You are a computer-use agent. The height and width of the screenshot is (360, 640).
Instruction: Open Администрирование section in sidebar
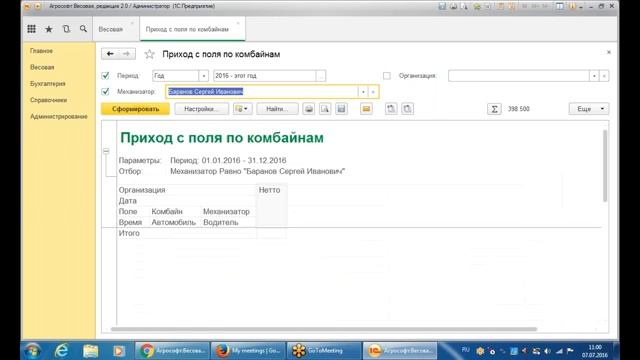[59, 116]
